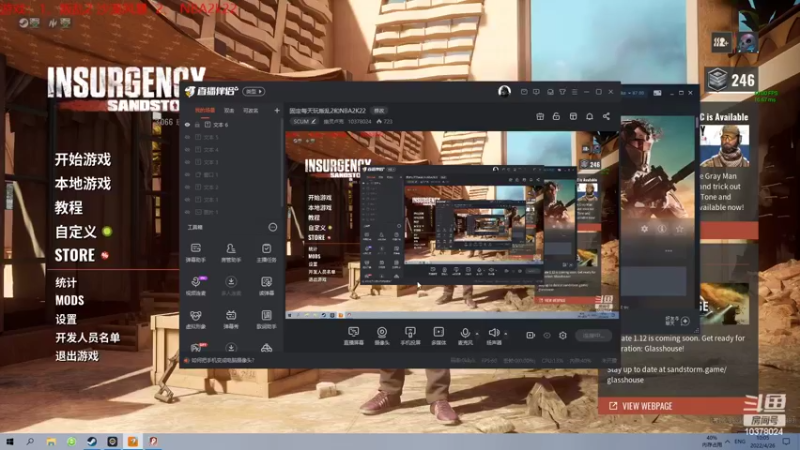The width and height of the screenshot is (800, 450).
Task: Open the friends icon in game's top corner
Action: pyautogui.click(x=721, y=42)
